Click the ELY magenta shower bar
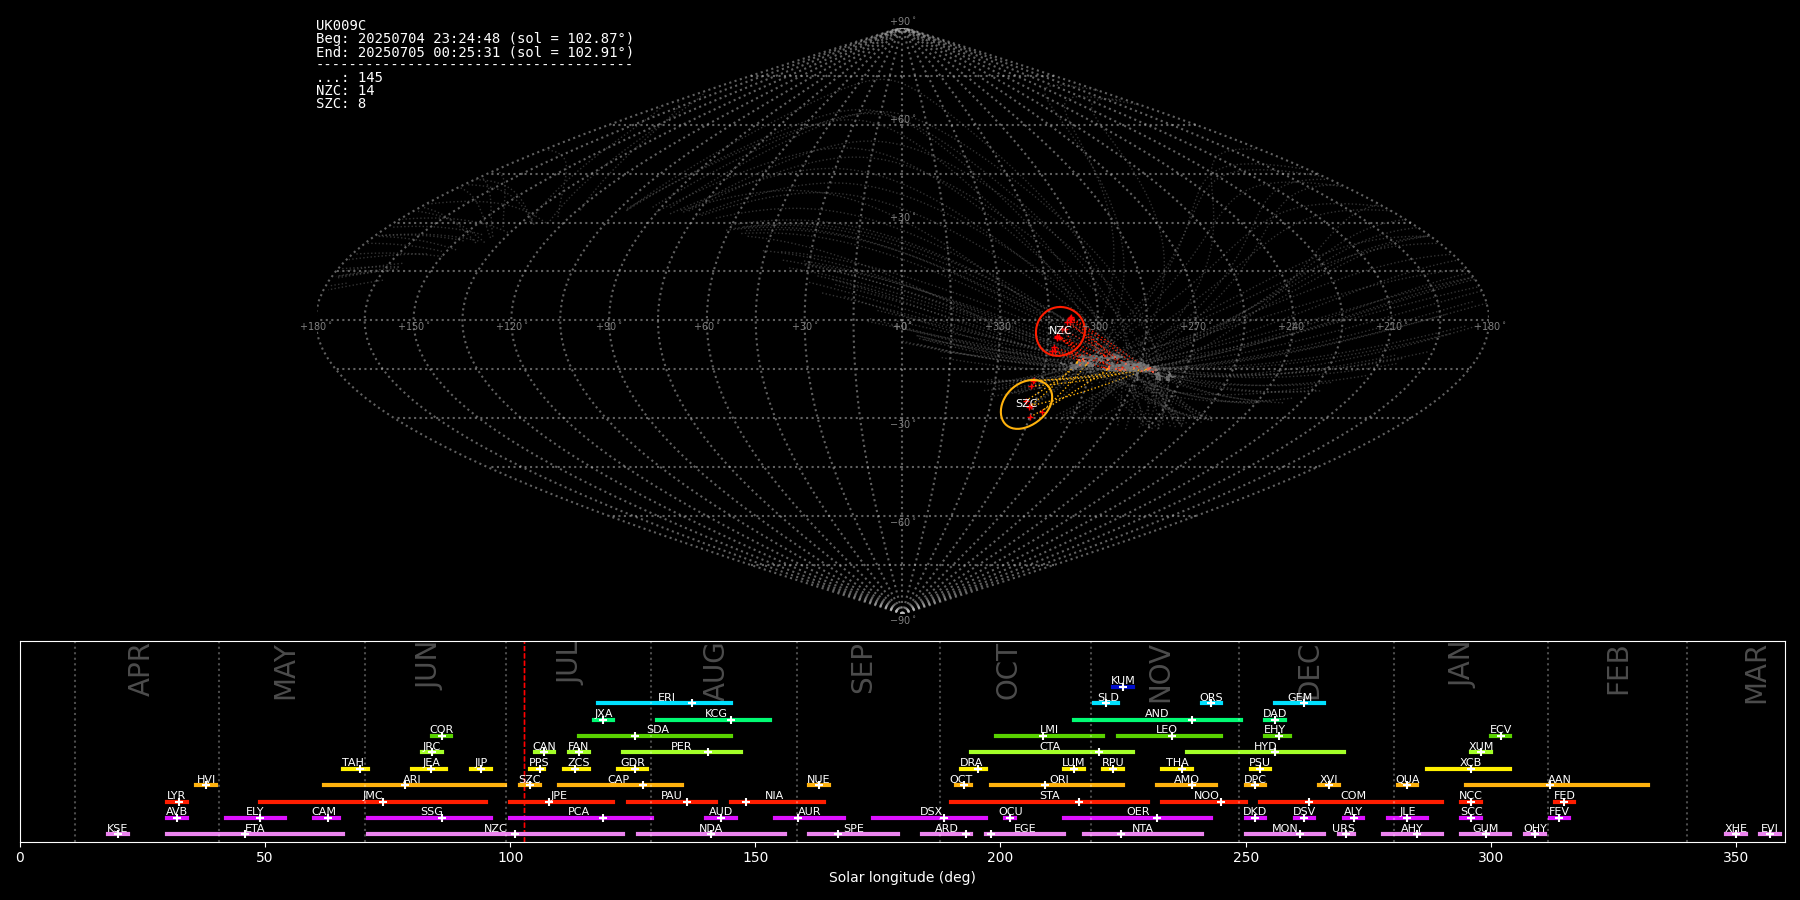 pos(255,818)
